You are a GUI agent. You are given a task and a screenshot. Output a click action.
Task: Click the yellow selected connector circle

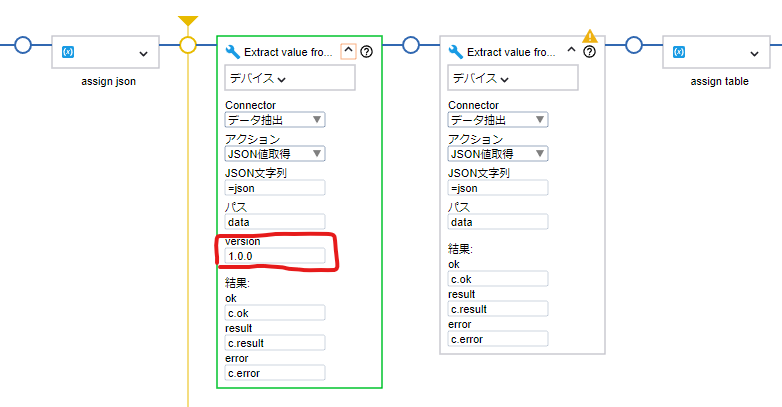pos(188,45)
